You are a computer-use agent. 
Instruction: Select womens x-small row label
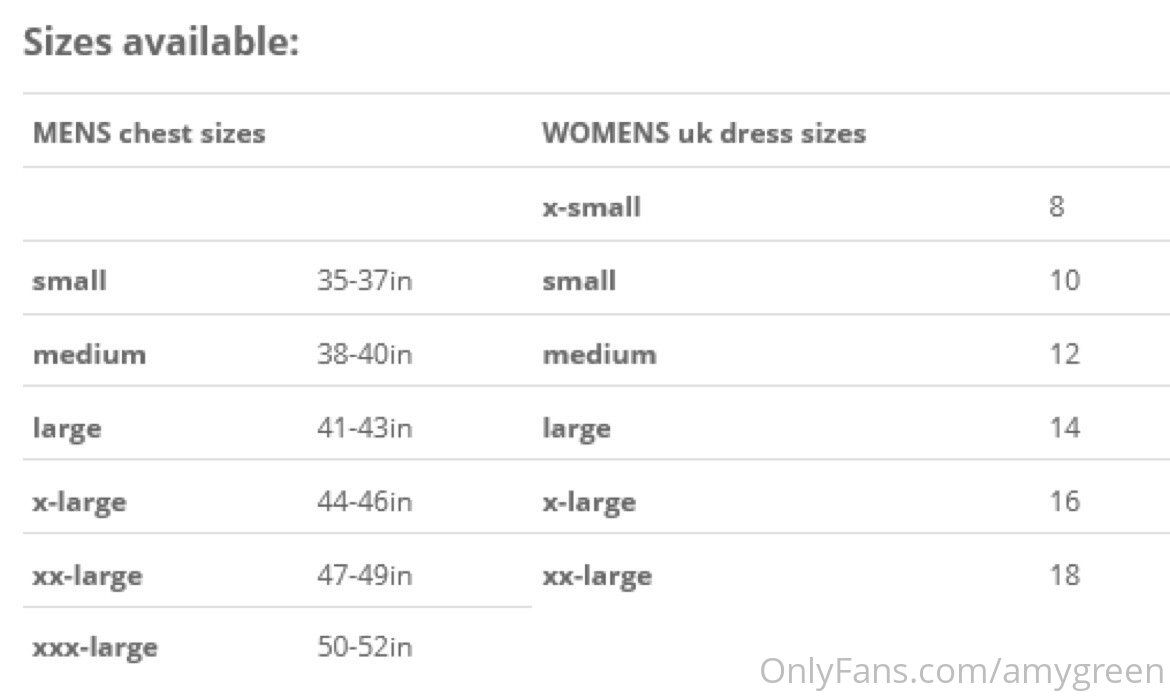pos(592,207)
